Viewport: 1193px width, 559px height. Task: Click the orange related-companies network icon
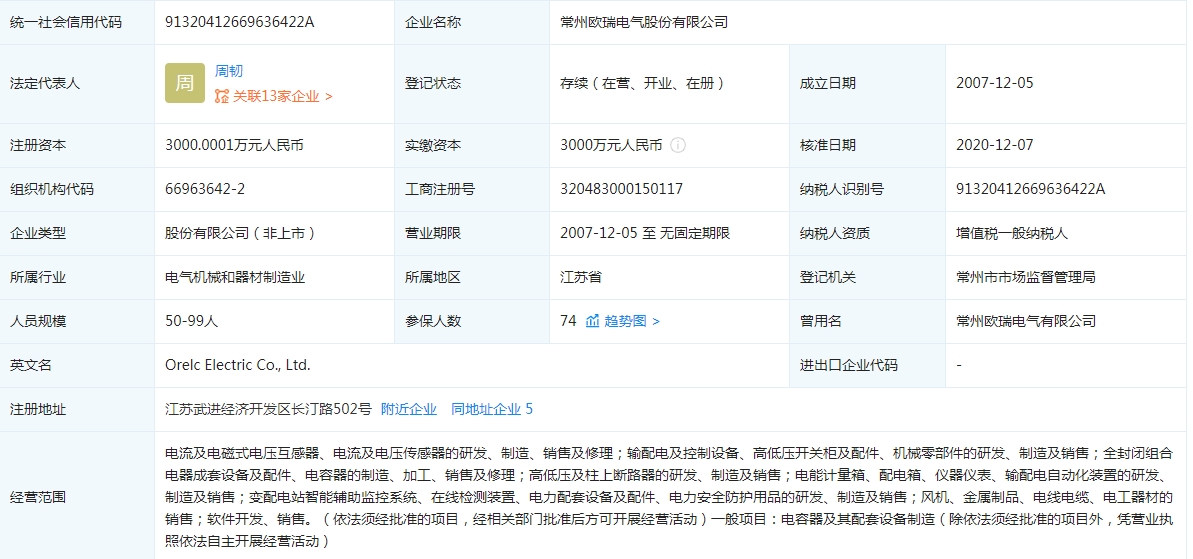click(222, 97)
